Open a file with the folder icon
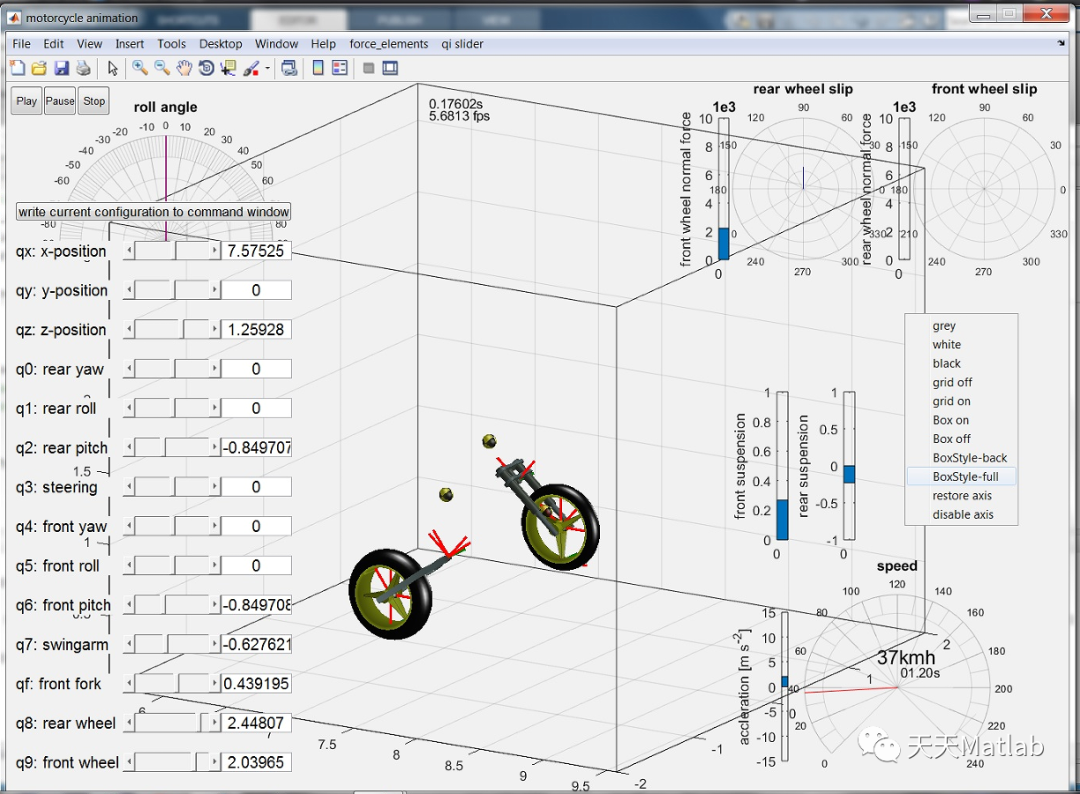 coord(39,68)
